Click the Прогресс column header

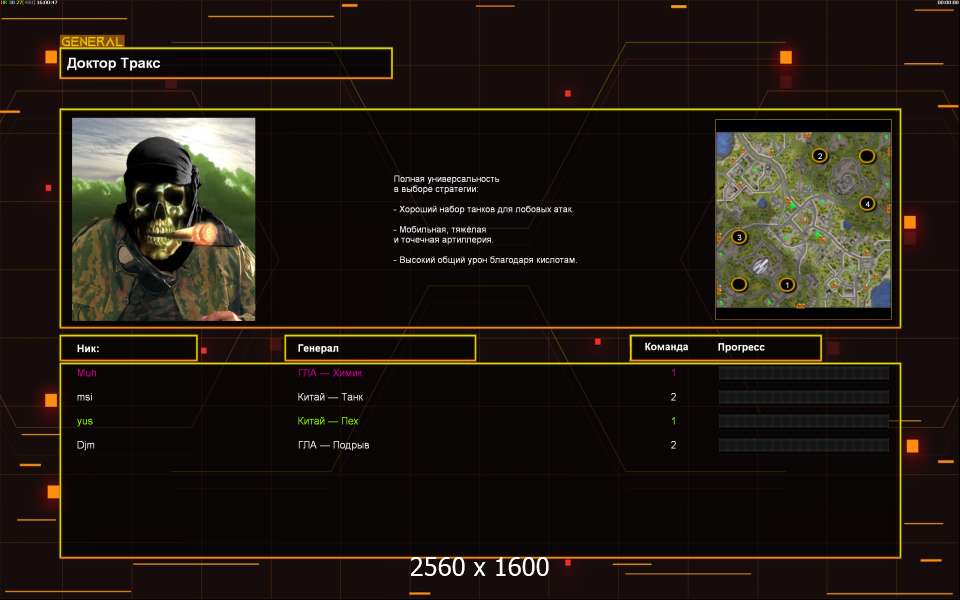(741, 347)
